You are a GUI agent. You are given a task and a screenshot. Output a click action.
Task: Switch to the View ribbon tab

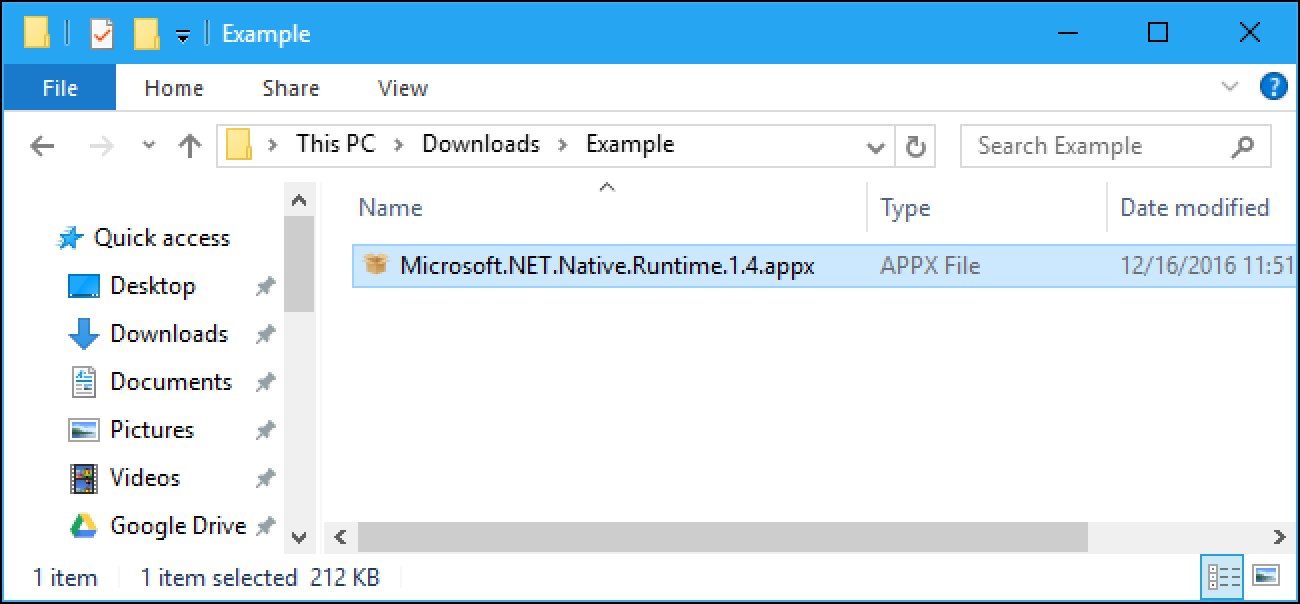tap(403, 88)
